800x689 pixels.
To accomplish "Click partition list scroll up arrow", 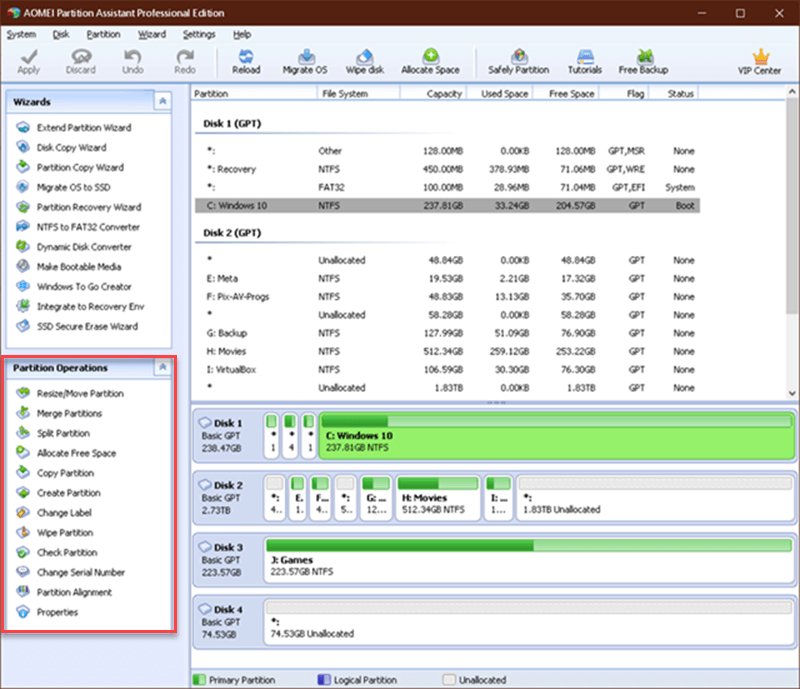I will 792,92.
